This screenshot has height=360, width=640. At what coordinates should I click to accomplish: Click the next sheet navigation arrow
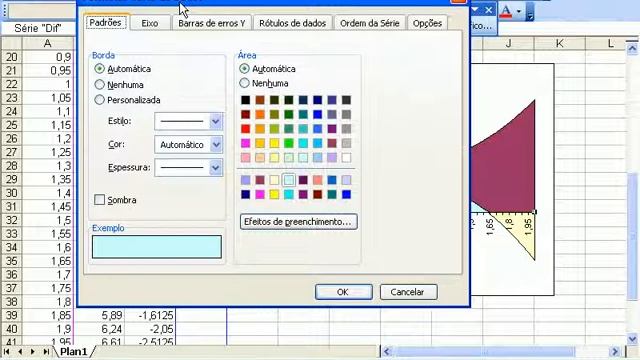tap(33, 351)
